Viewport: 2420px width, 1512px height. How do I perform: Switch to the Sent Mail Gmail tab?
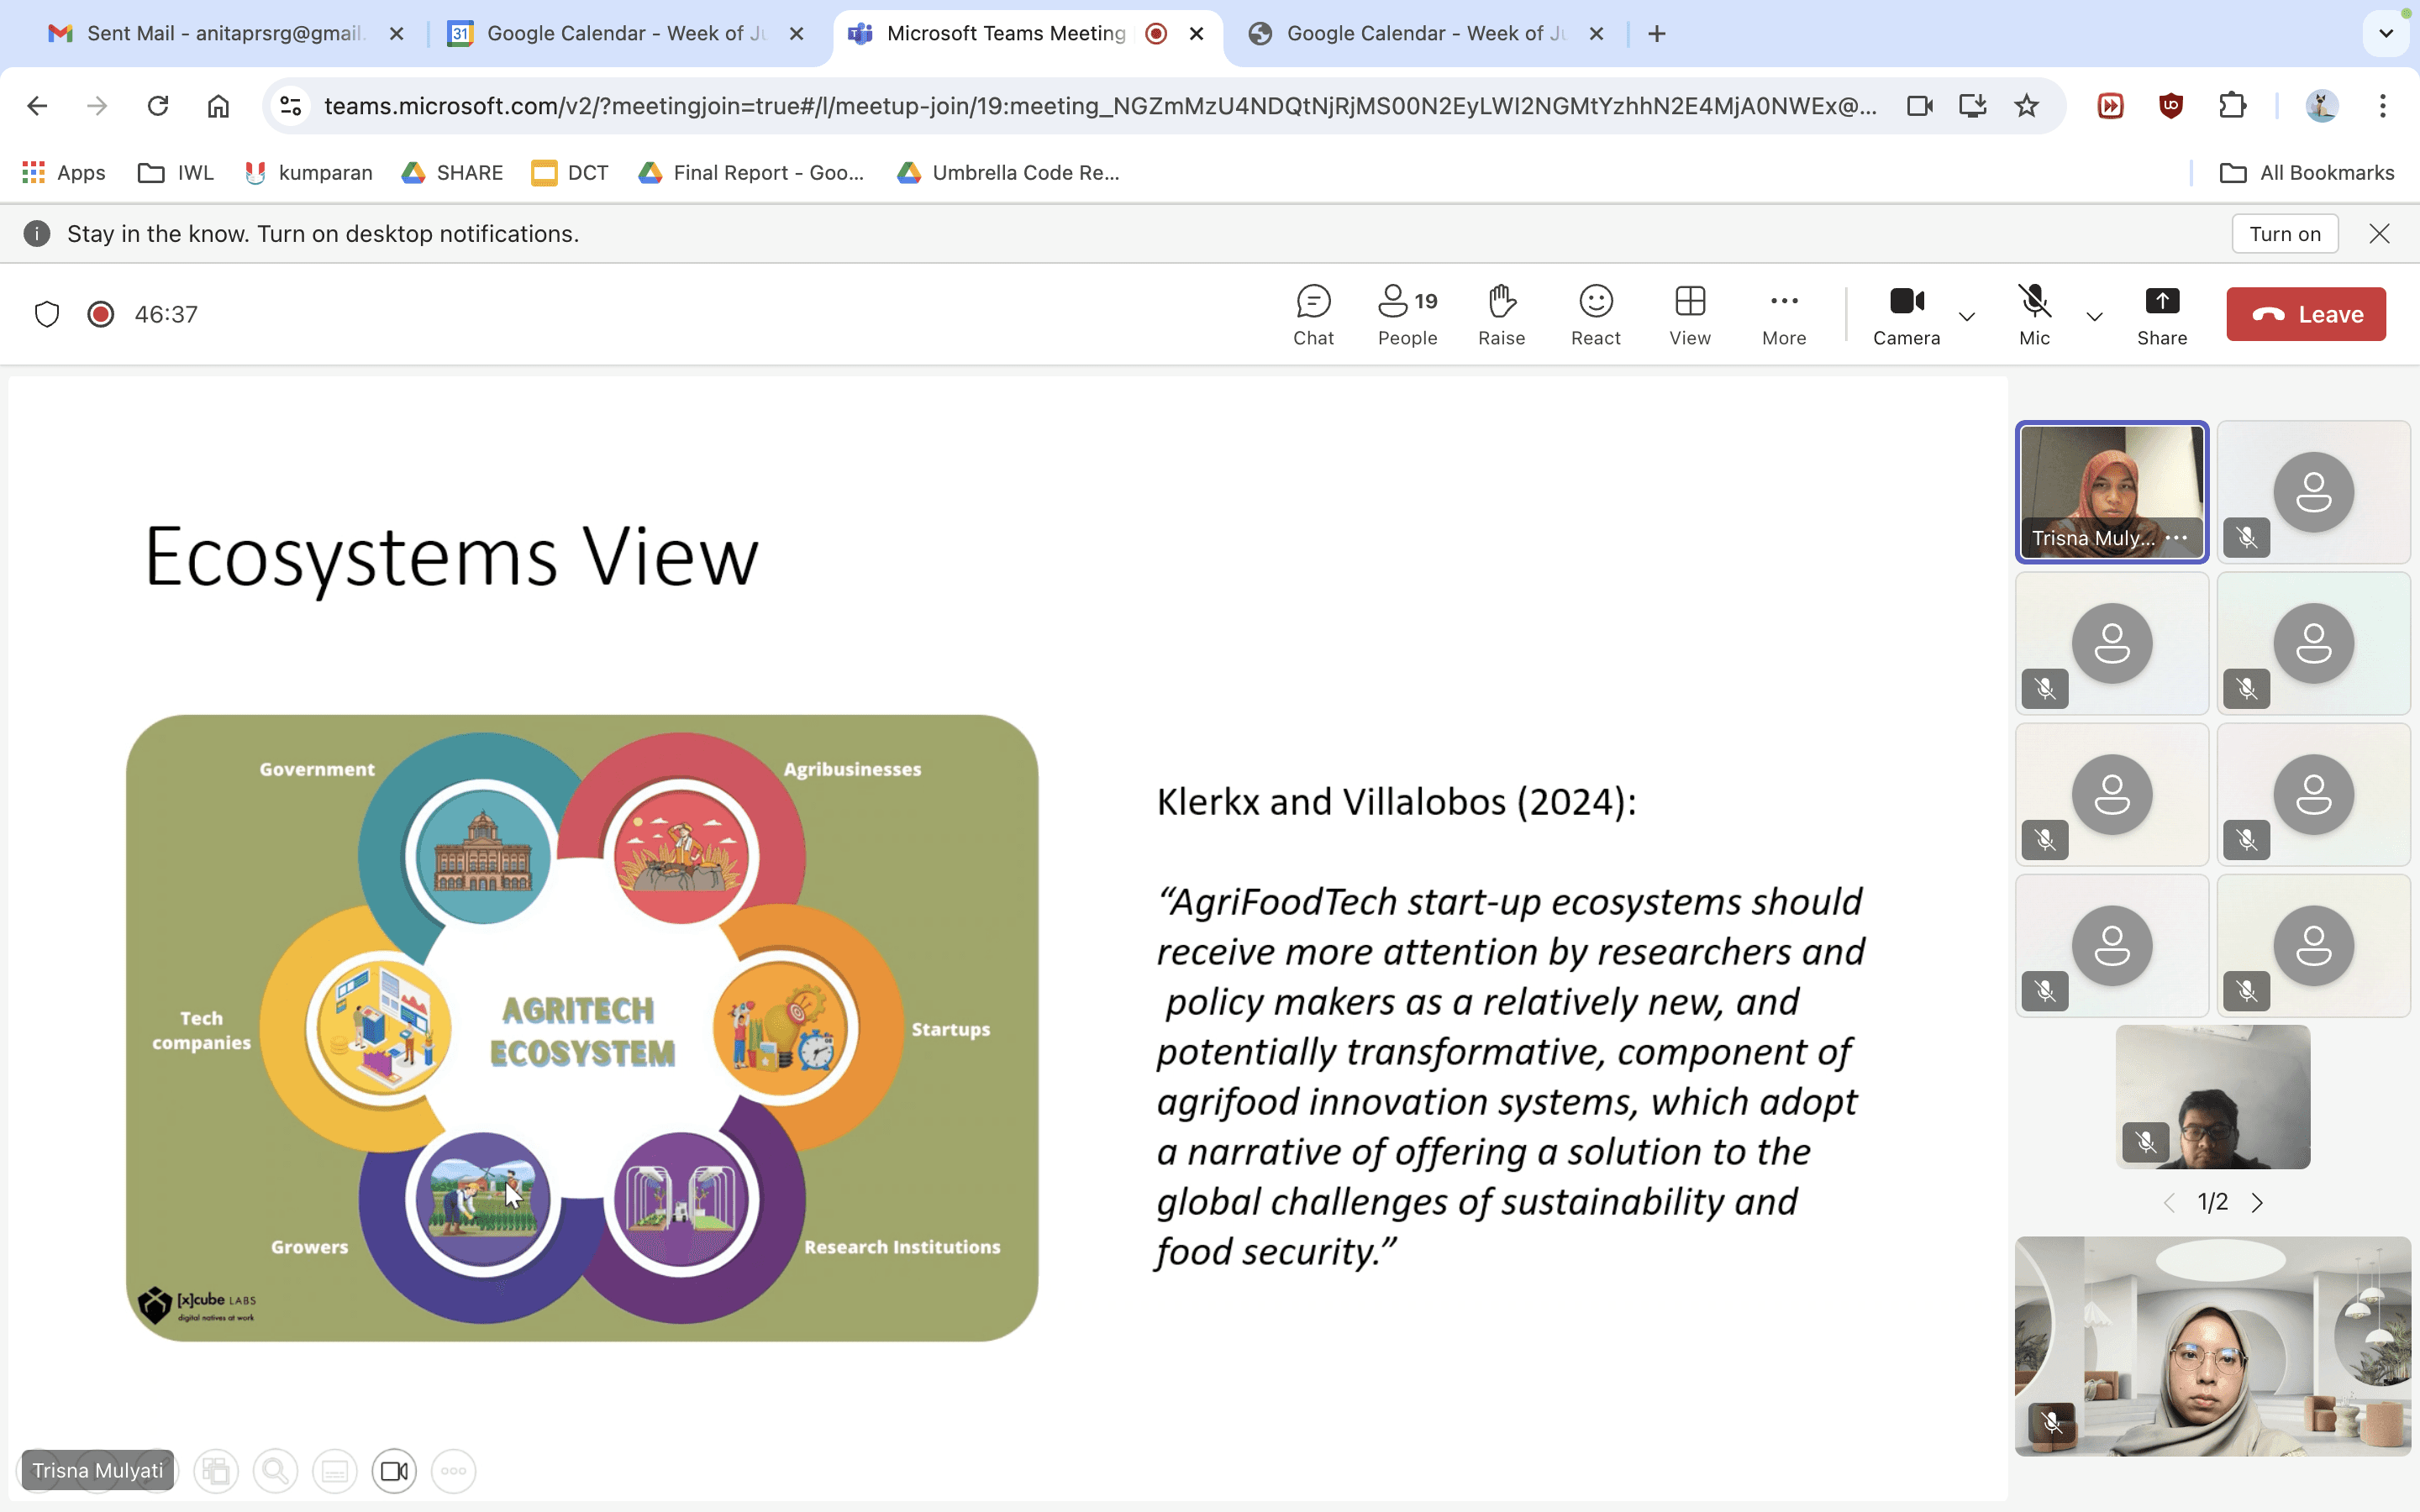[x=225, y=33]
